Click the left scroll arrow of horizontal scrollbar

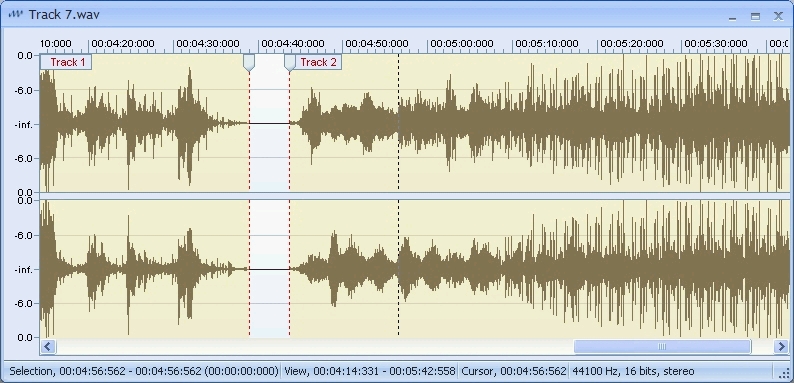pyautogui.click(x=48, y=347)
